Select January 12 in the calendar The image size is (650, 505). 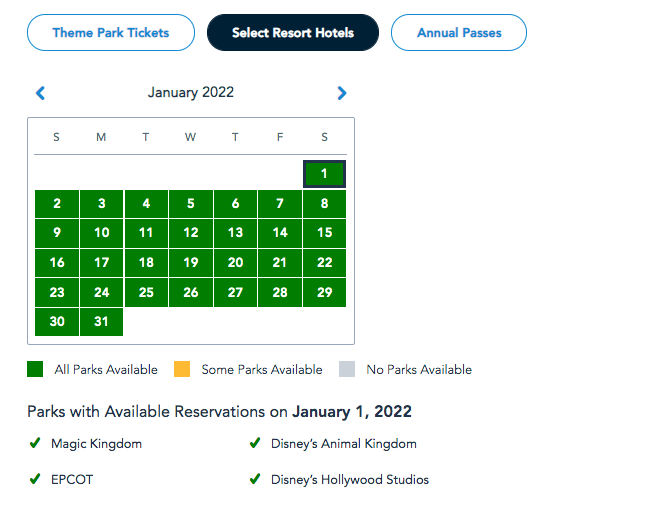point(190,233)
